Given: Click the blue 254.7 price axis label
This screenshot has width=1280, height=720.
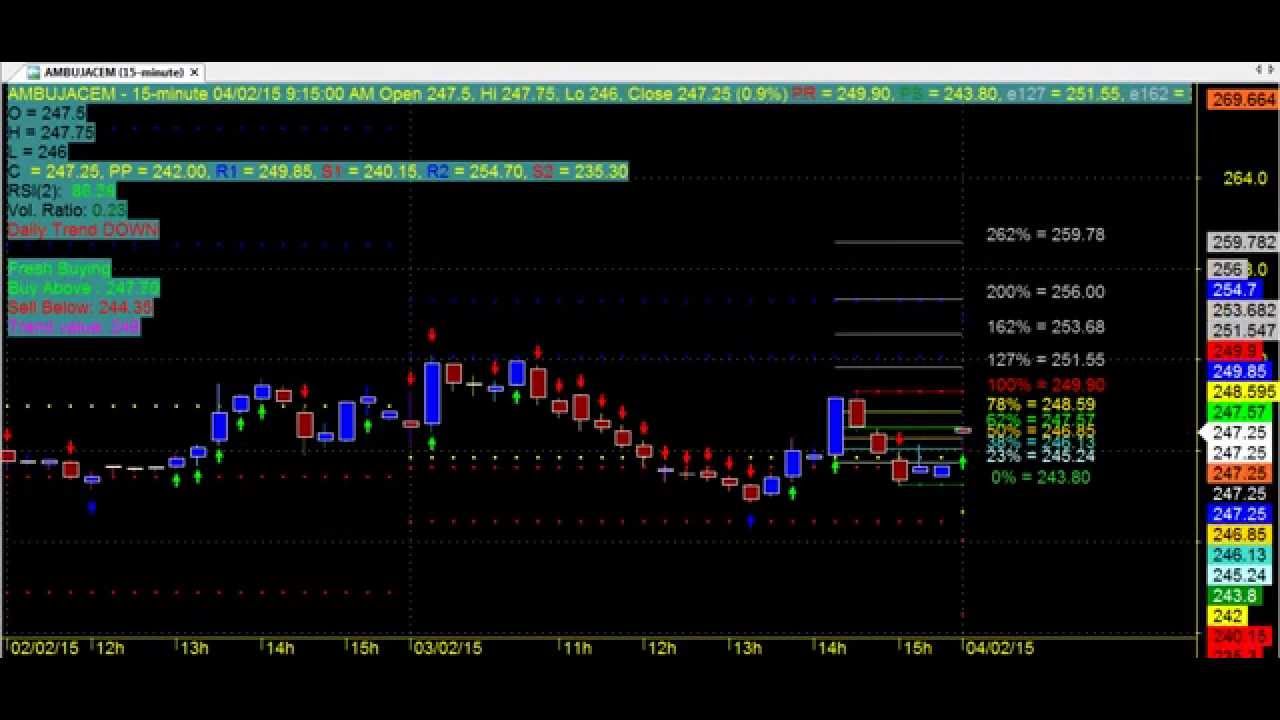Looking at the screenshot, I should point(1234,290).
